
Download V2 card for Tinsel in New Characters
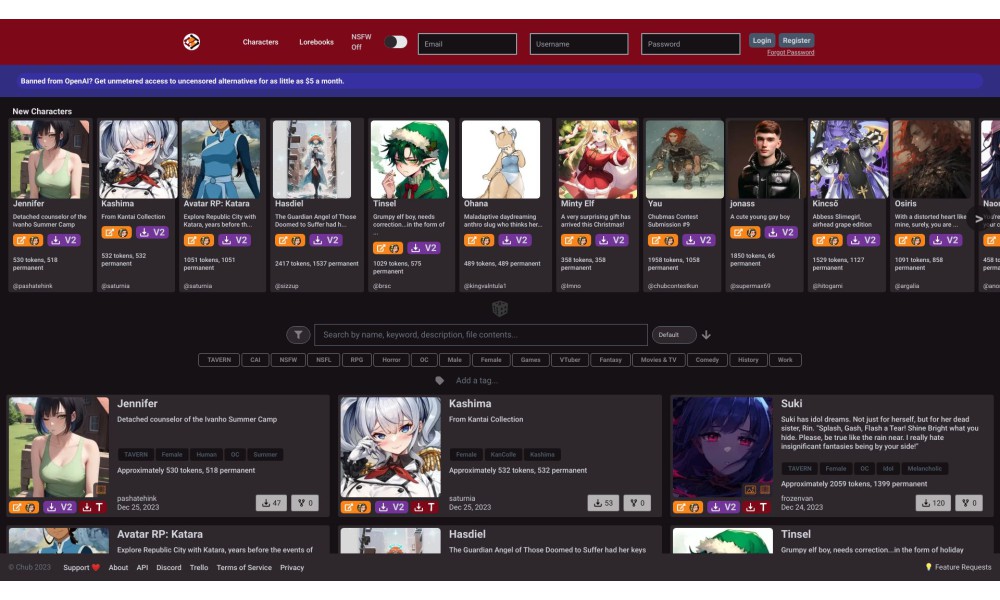coord(424,248)
